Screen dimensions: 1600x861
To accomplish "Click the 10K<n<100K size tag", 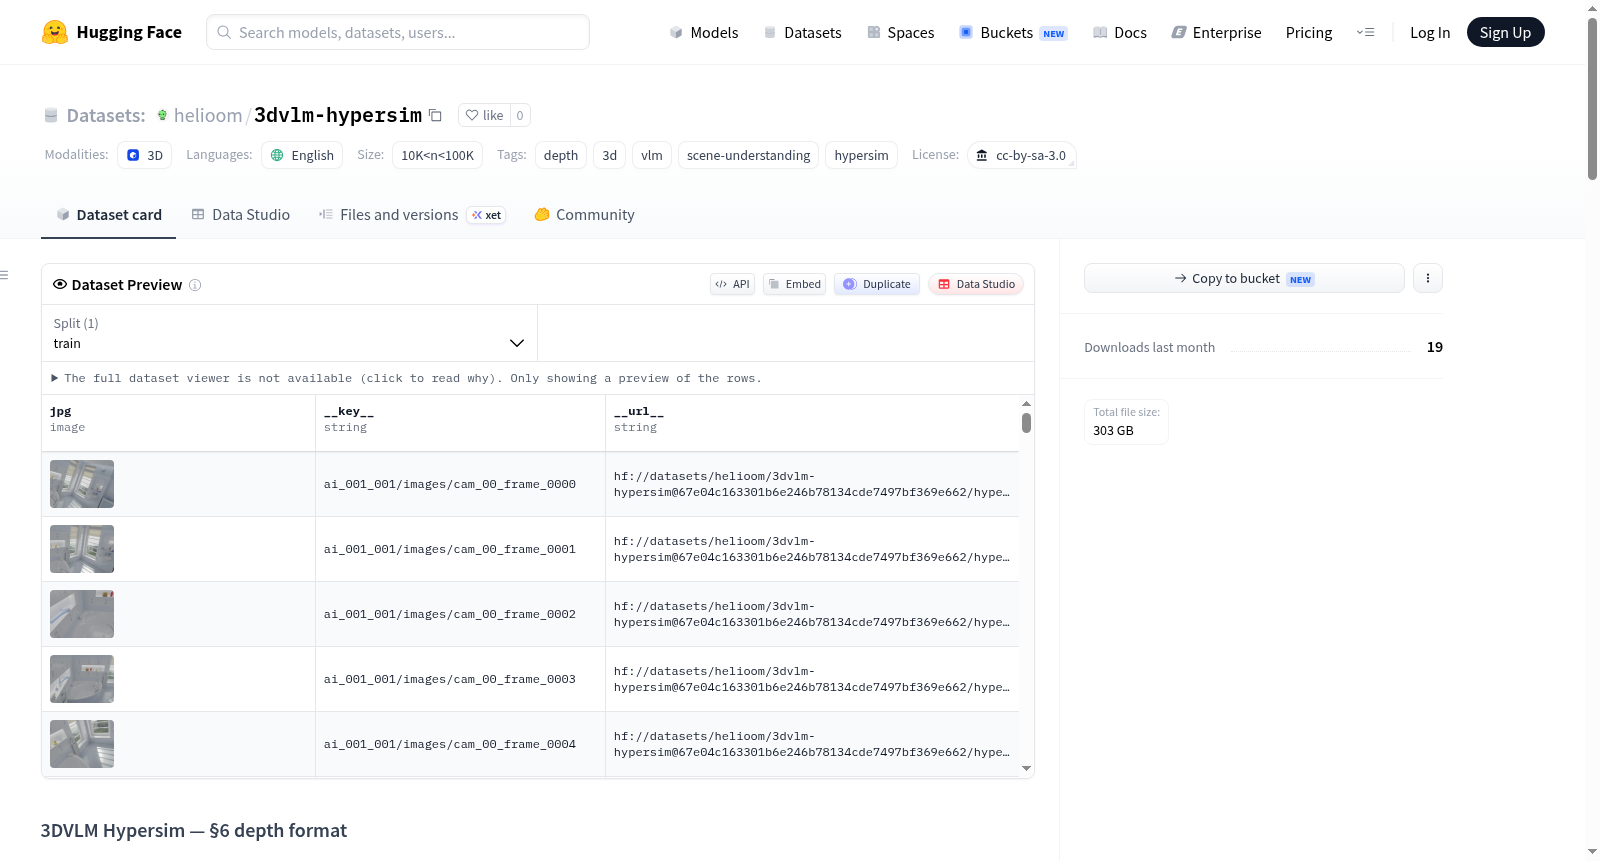I will pyautogui.click(x=438, y=155).
